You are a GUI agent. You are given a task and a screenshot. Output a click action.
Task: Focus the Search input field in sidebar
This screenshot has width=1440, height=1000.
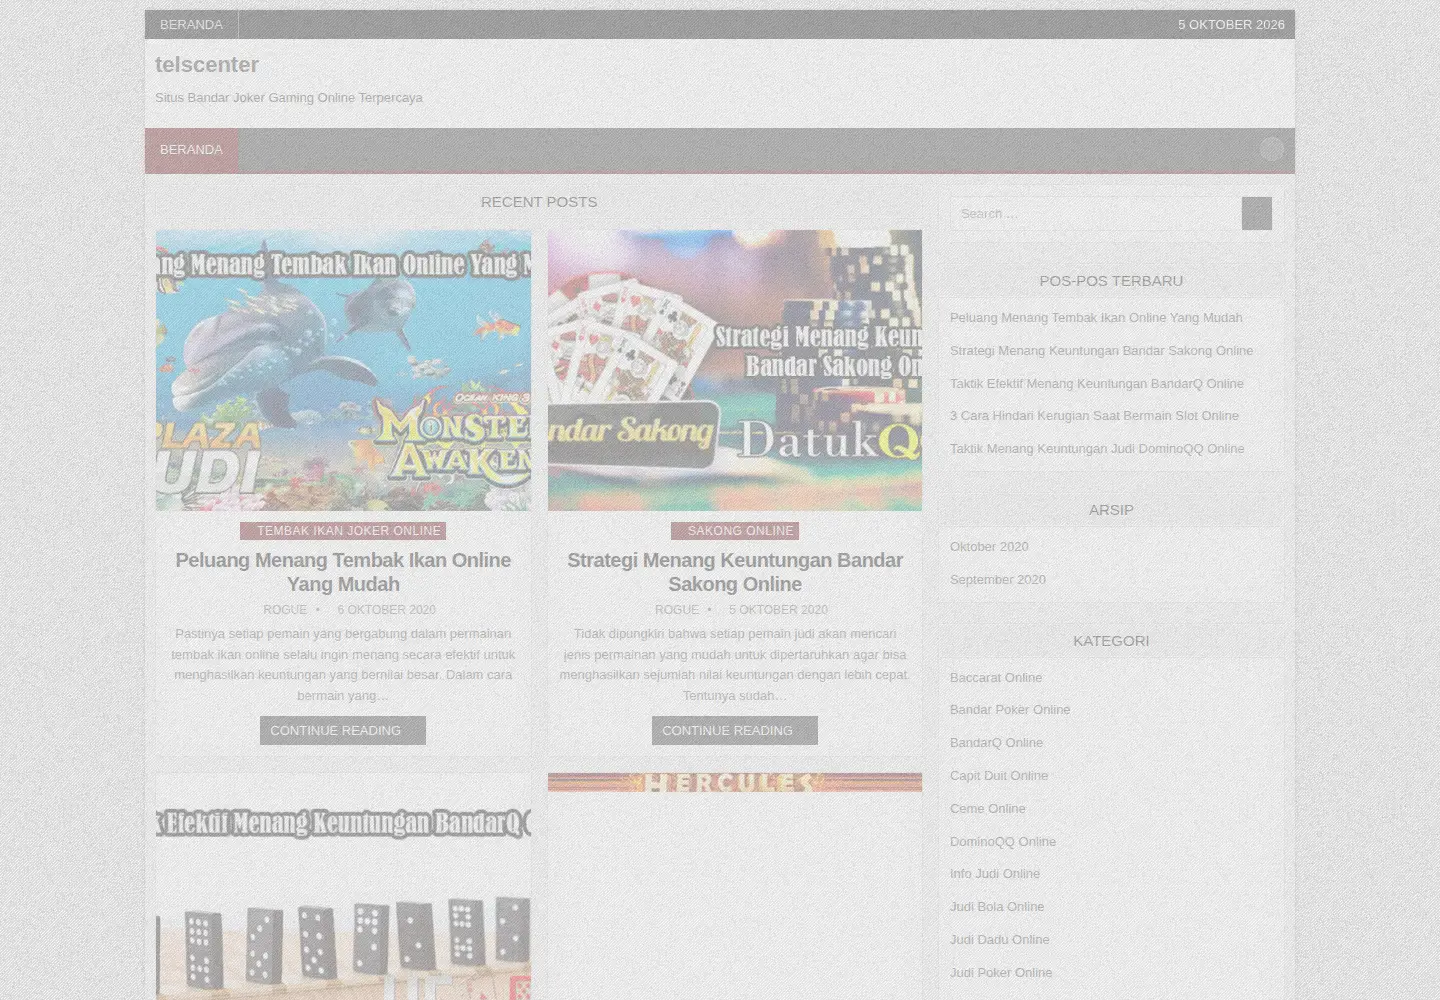click(1096, 213)
